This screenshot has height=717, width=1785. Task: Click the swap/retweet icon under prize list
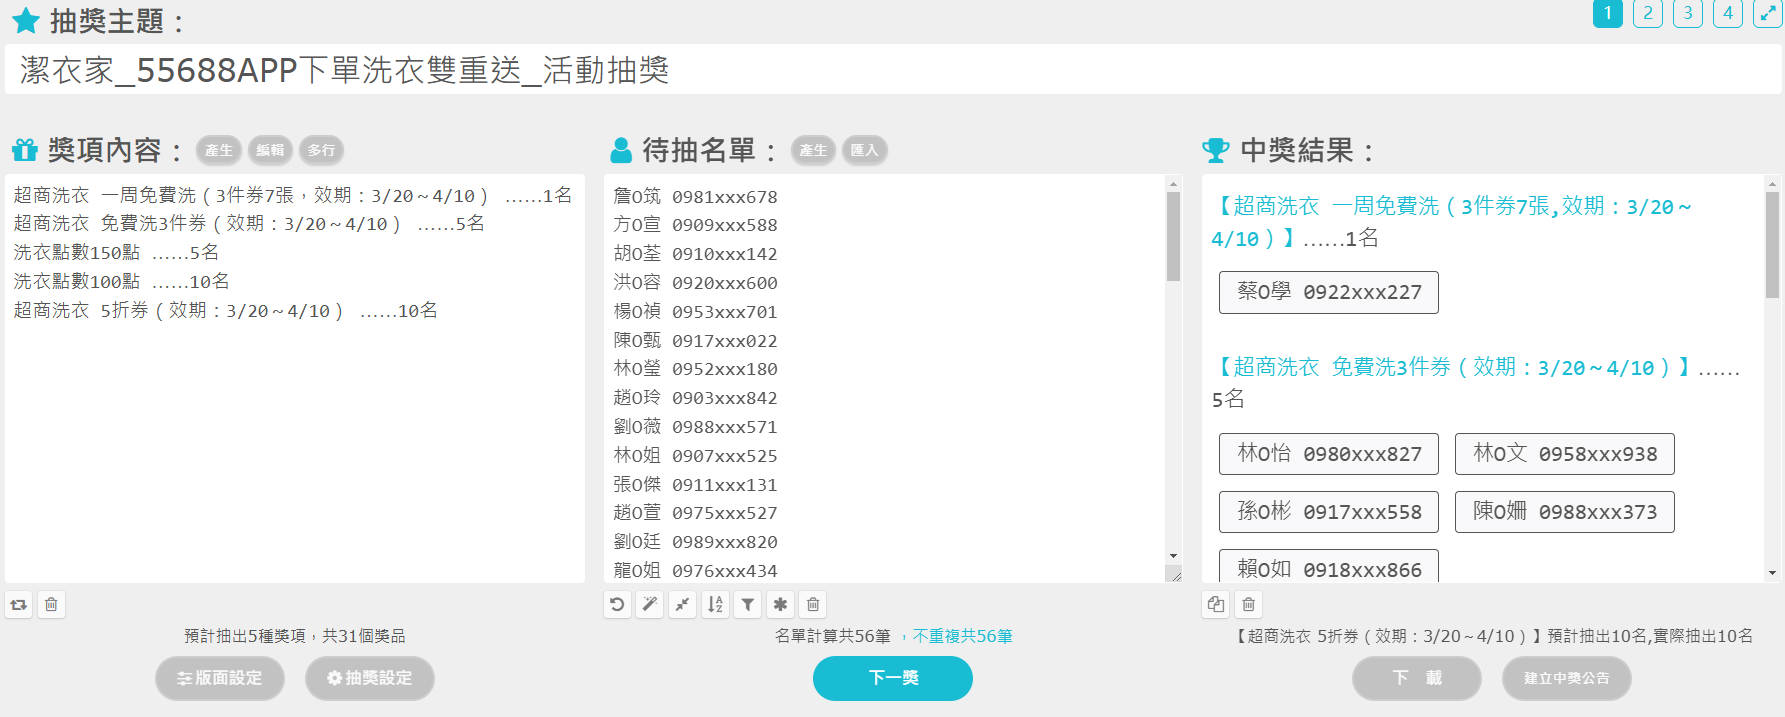pos(19,604)
